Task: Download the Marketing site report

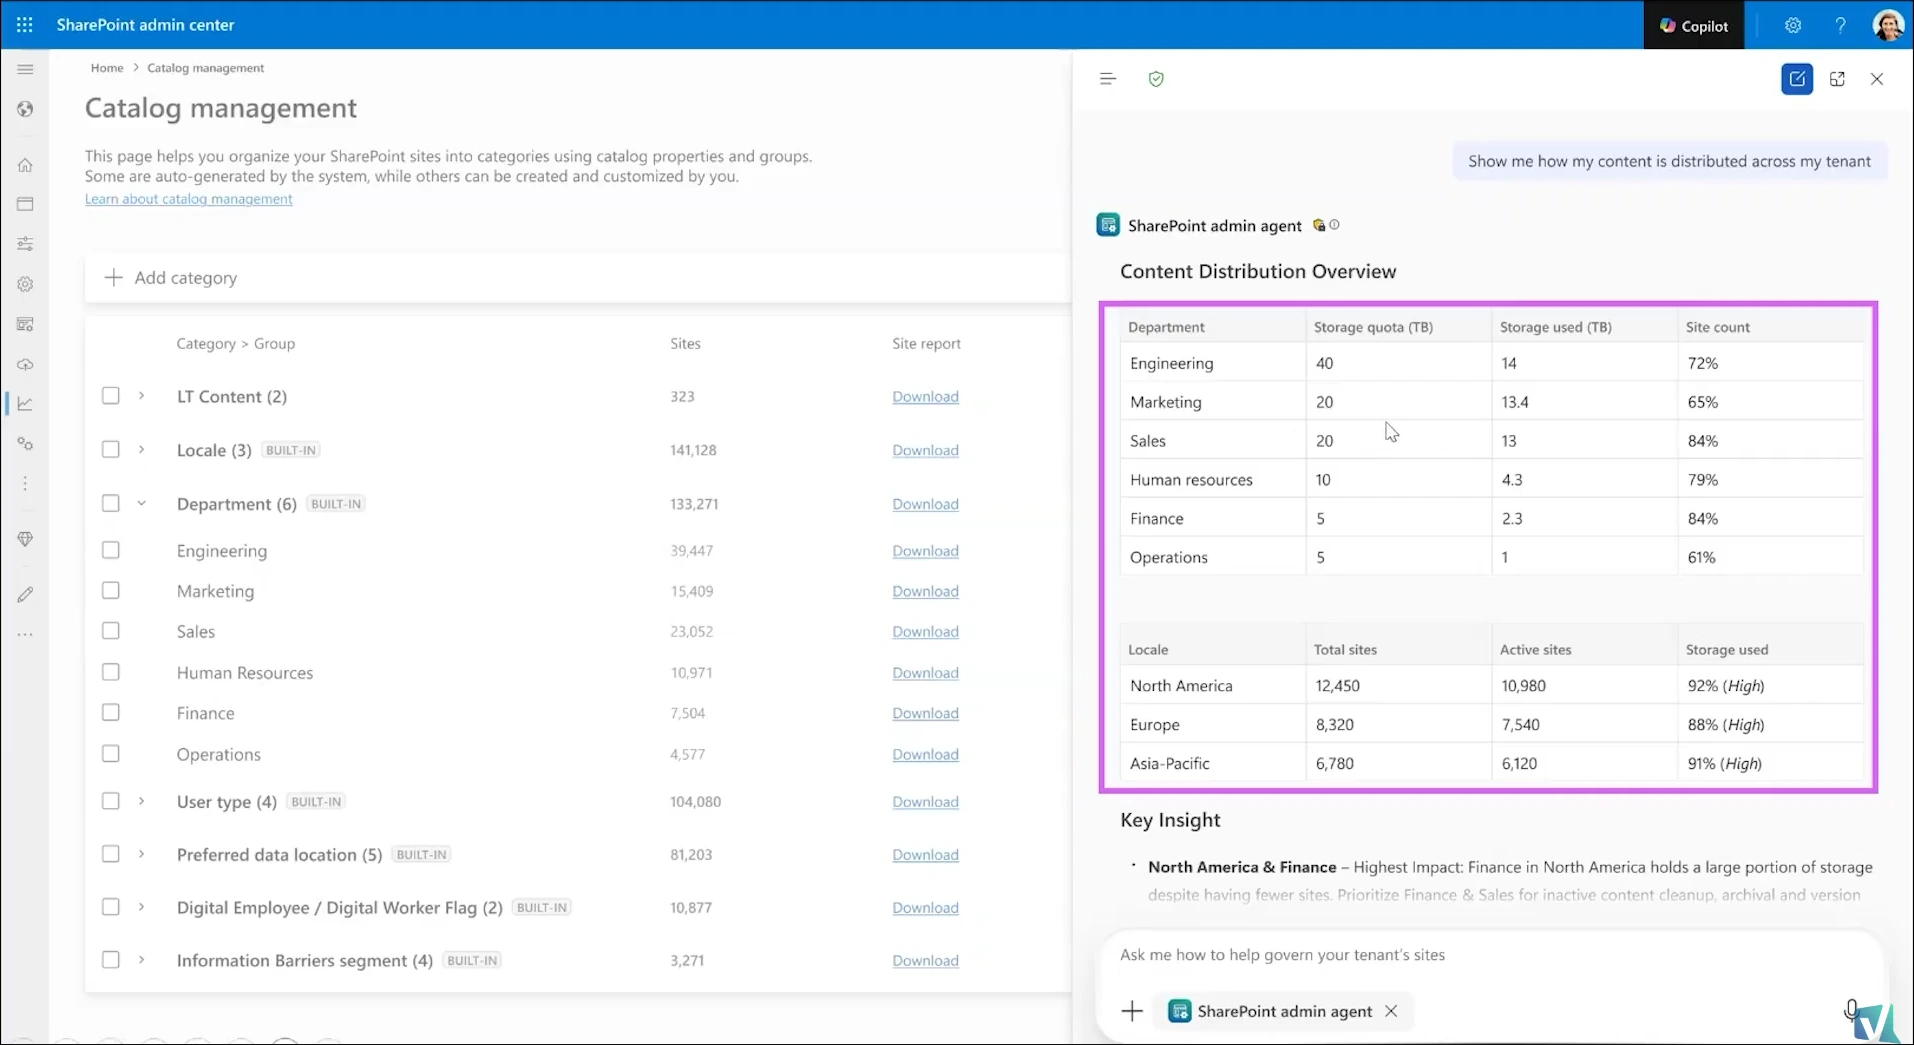Action: (925, 591)
